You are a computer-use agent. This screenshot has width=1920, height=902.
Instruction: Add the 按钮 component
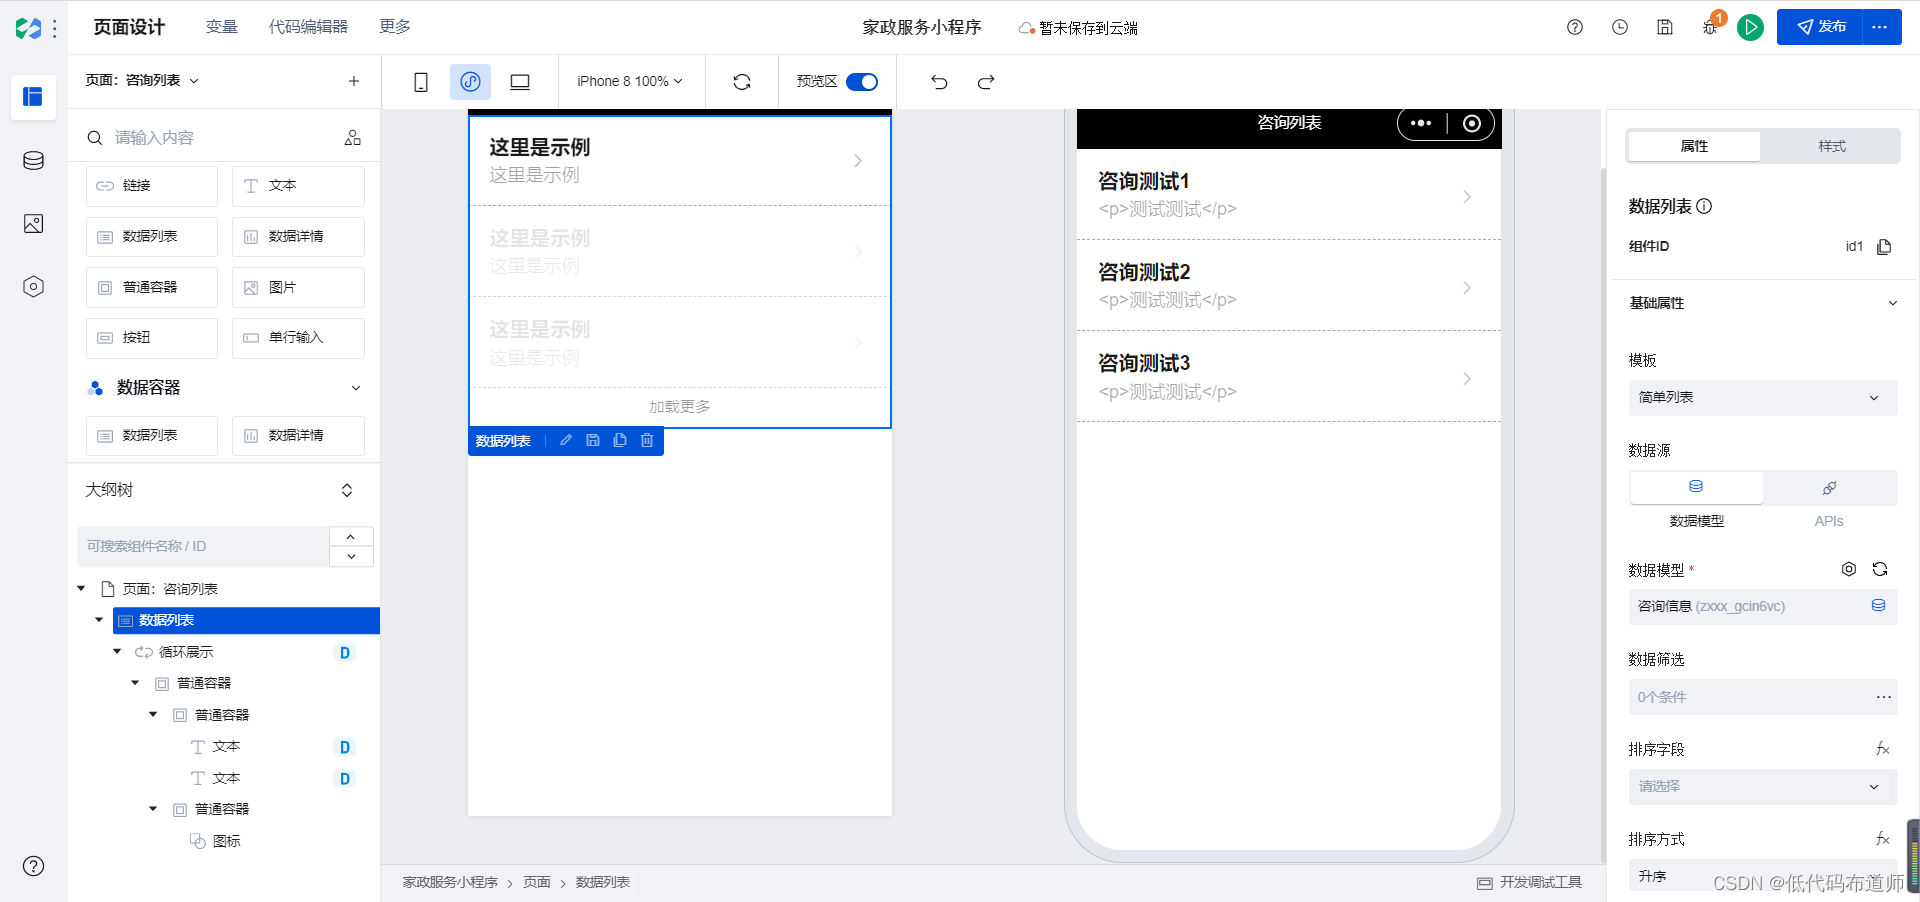pos(152,338)
